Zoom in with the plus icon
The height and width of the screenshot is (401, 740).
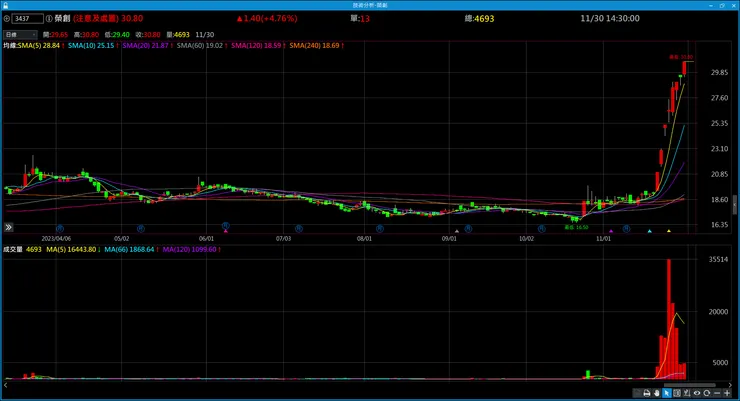(x=727, y=393)
